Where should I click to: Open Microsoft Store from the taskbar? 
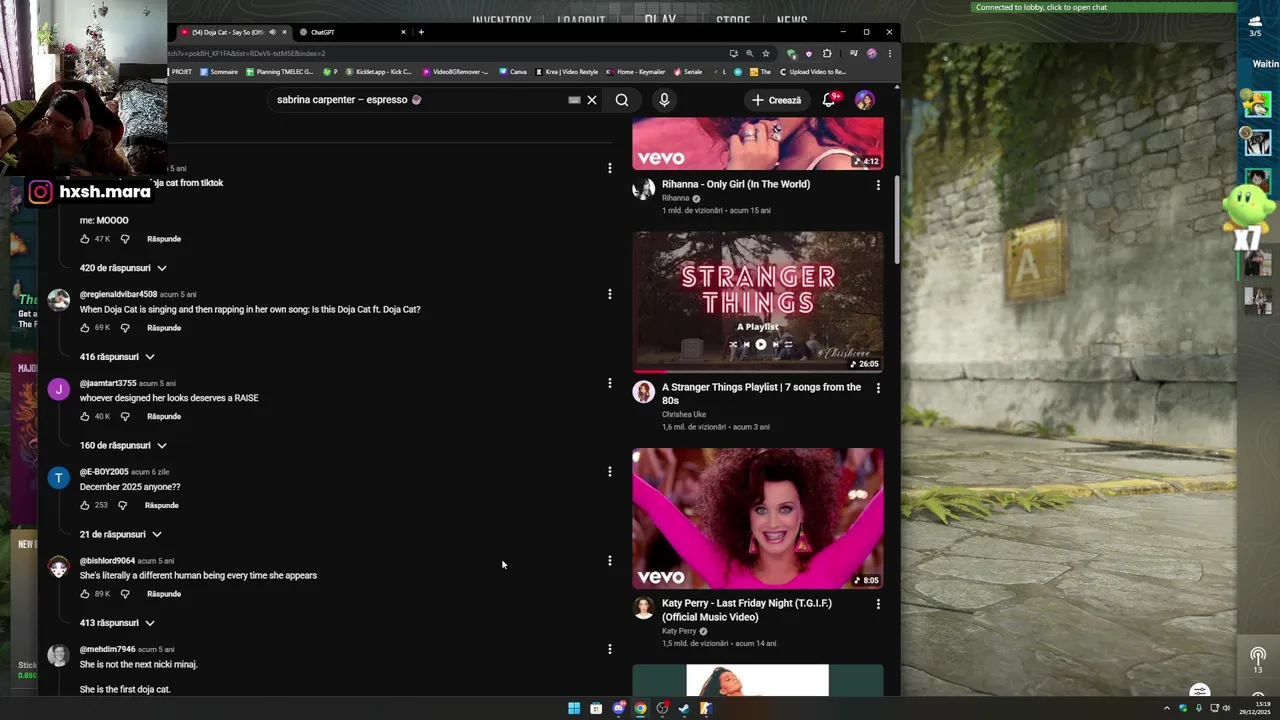[x=596, y=708]
